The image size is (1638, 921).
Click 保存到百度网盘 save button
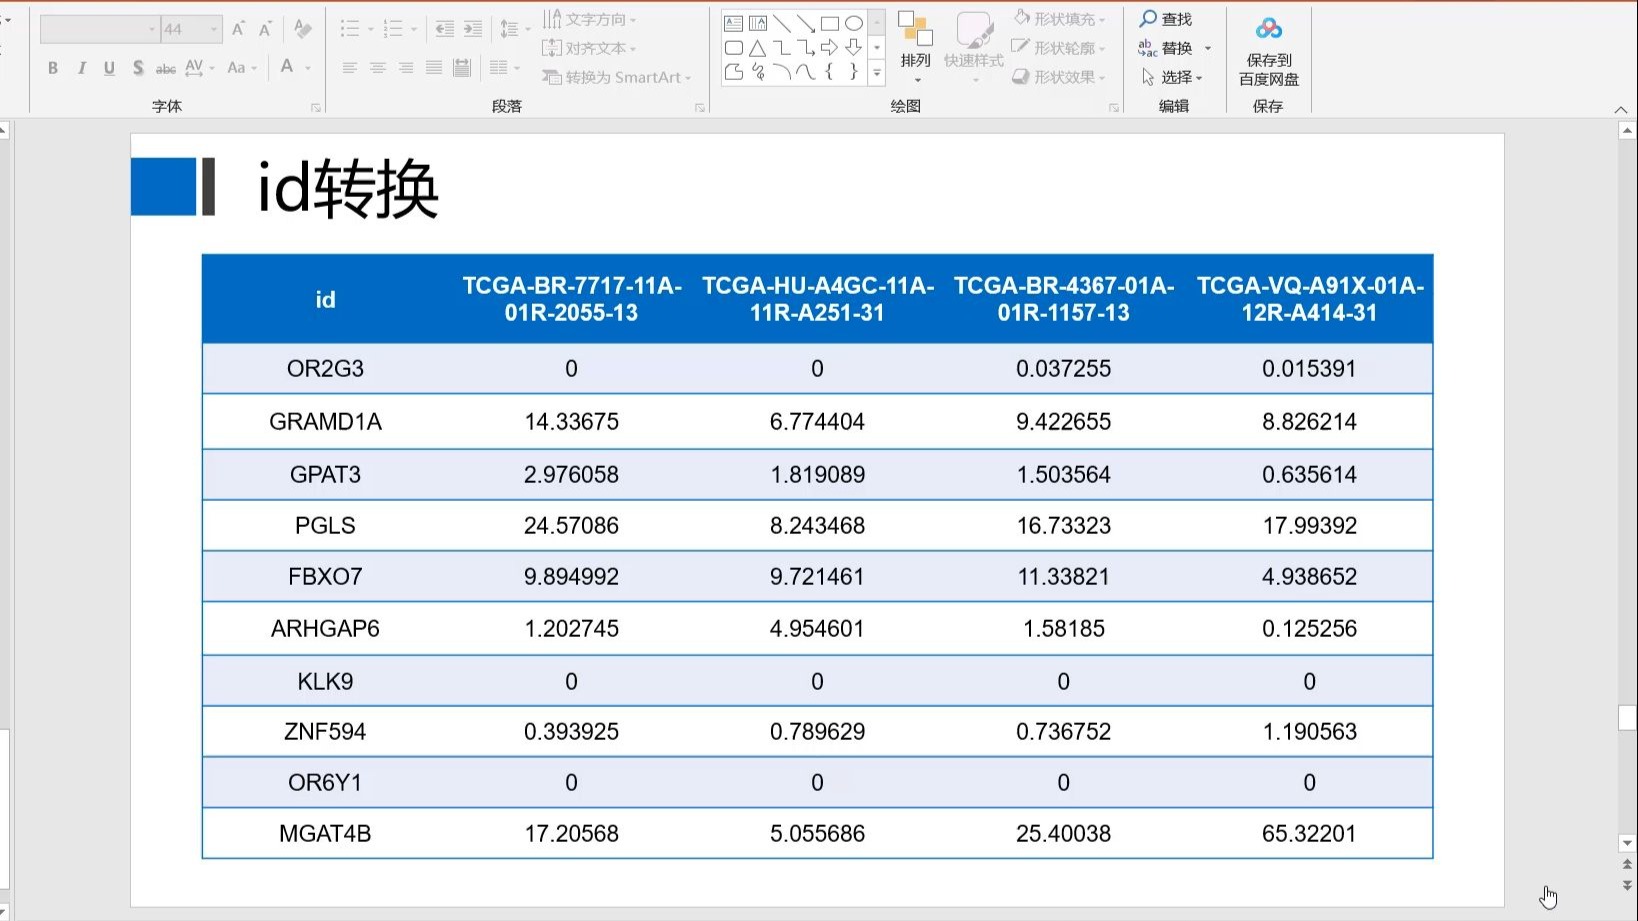[1269, 52]
